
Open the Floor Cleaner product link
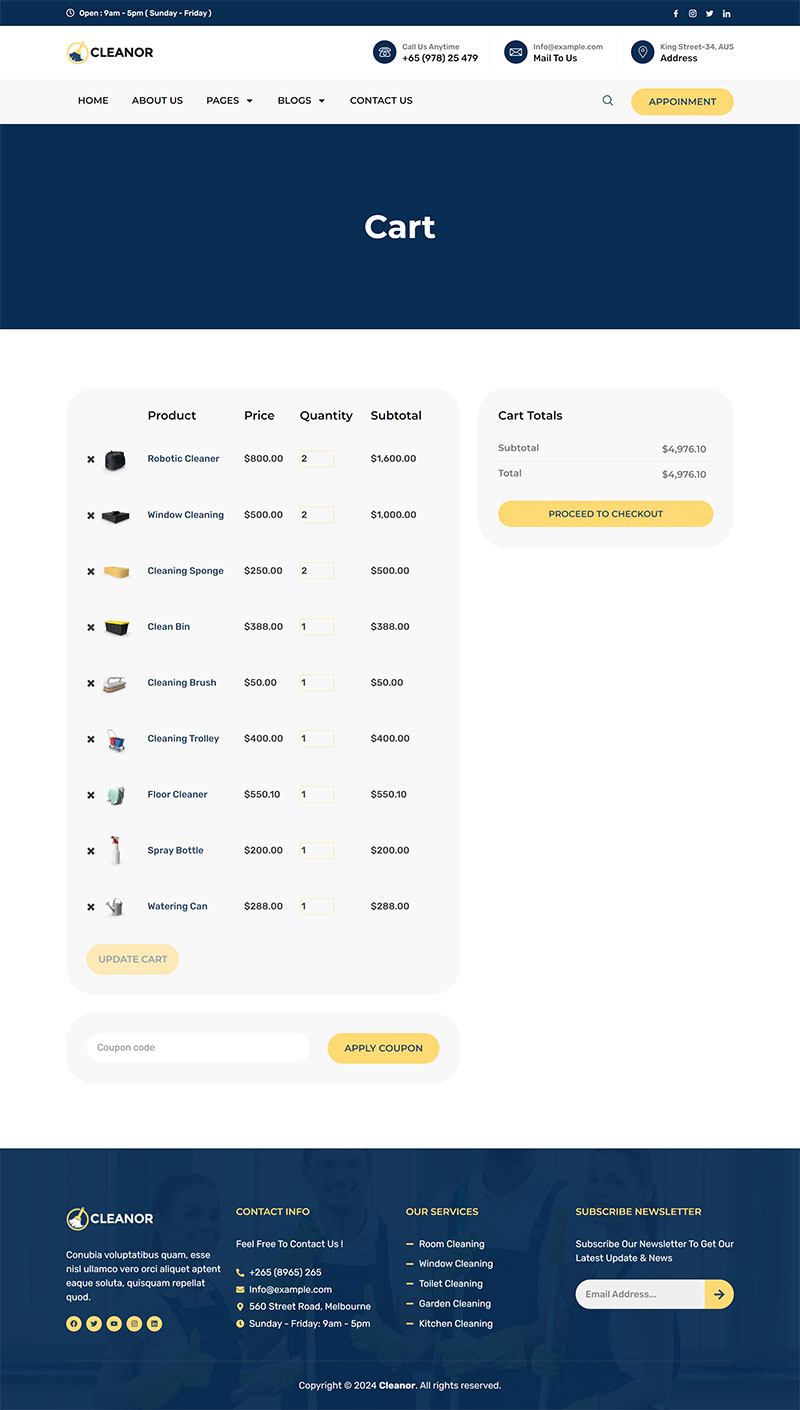(177, 795)
